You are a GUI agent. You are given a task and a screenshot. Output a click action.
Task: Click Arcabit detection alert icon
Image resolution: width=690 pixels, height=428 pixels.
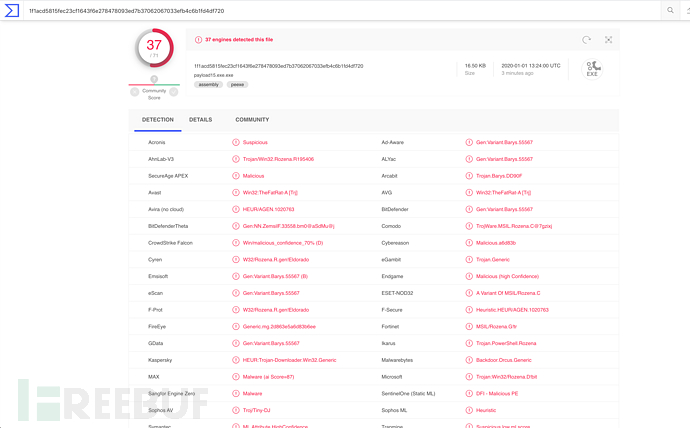pyautogui.click(x=469, y=176)
